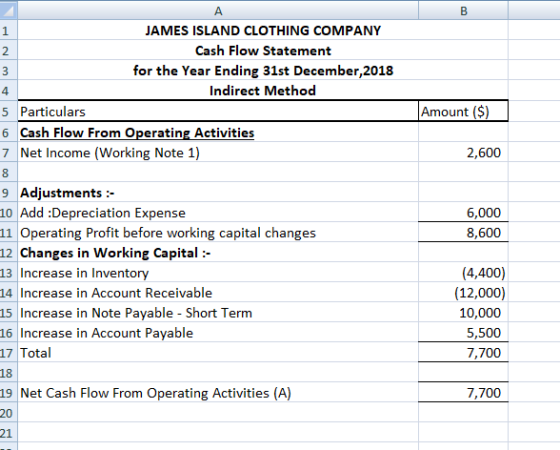Viewport: 560px width, 450px height.
Task: Select the 10,000 note payable amount
Action: (x=463, y=313)
